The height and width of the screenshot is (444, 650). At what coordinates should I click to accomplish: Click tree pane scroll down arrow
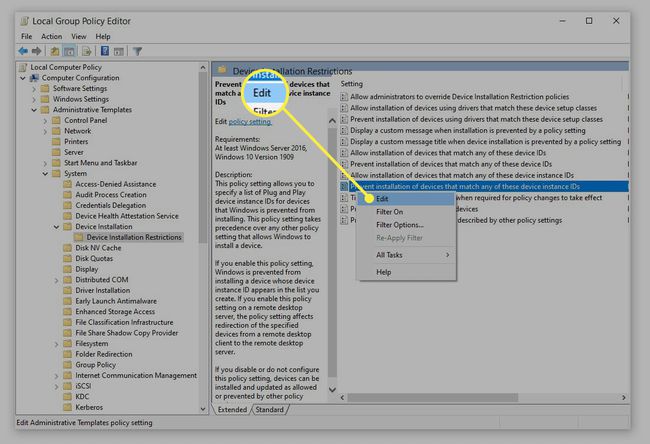(x=203, y=409)
